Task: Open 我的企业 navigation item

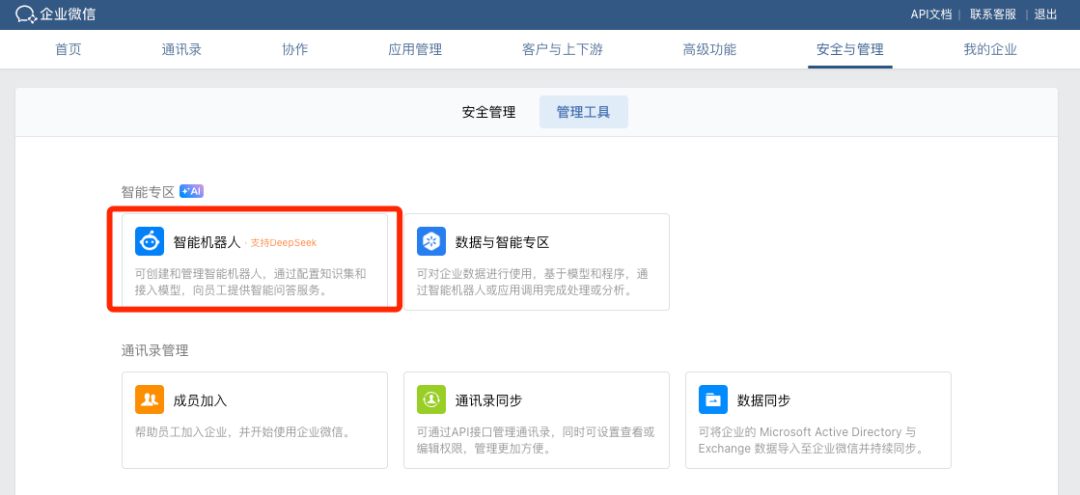Action: coord(990,50)
